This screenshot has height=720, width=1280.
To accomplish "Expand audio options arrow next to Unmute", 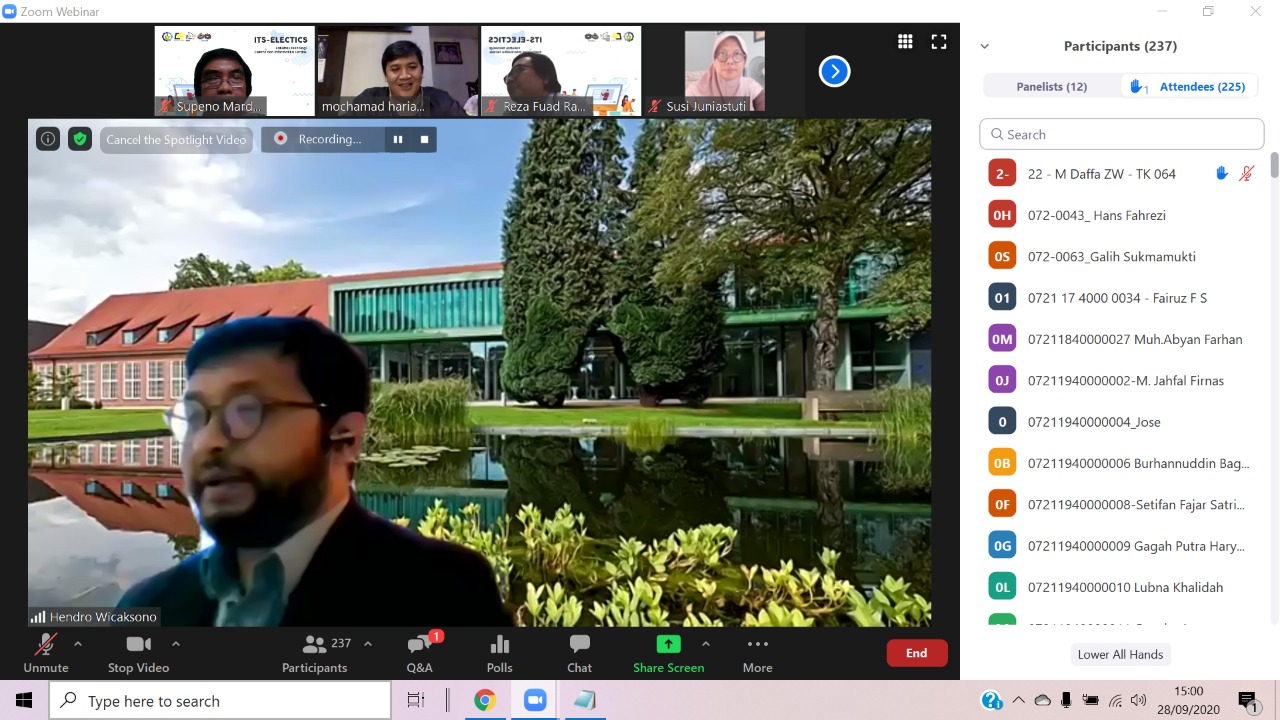I will click(x=78, y=644).
